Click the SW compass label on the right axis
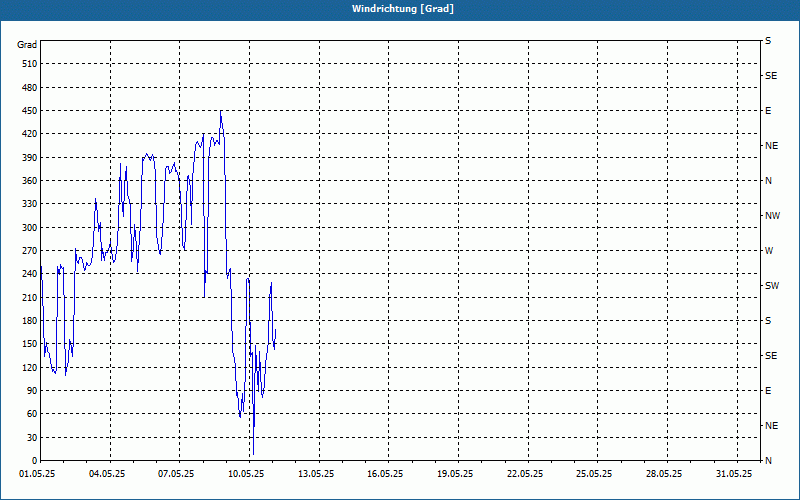Viewport: 800px width, 500px height. click(x=772, y=286)
